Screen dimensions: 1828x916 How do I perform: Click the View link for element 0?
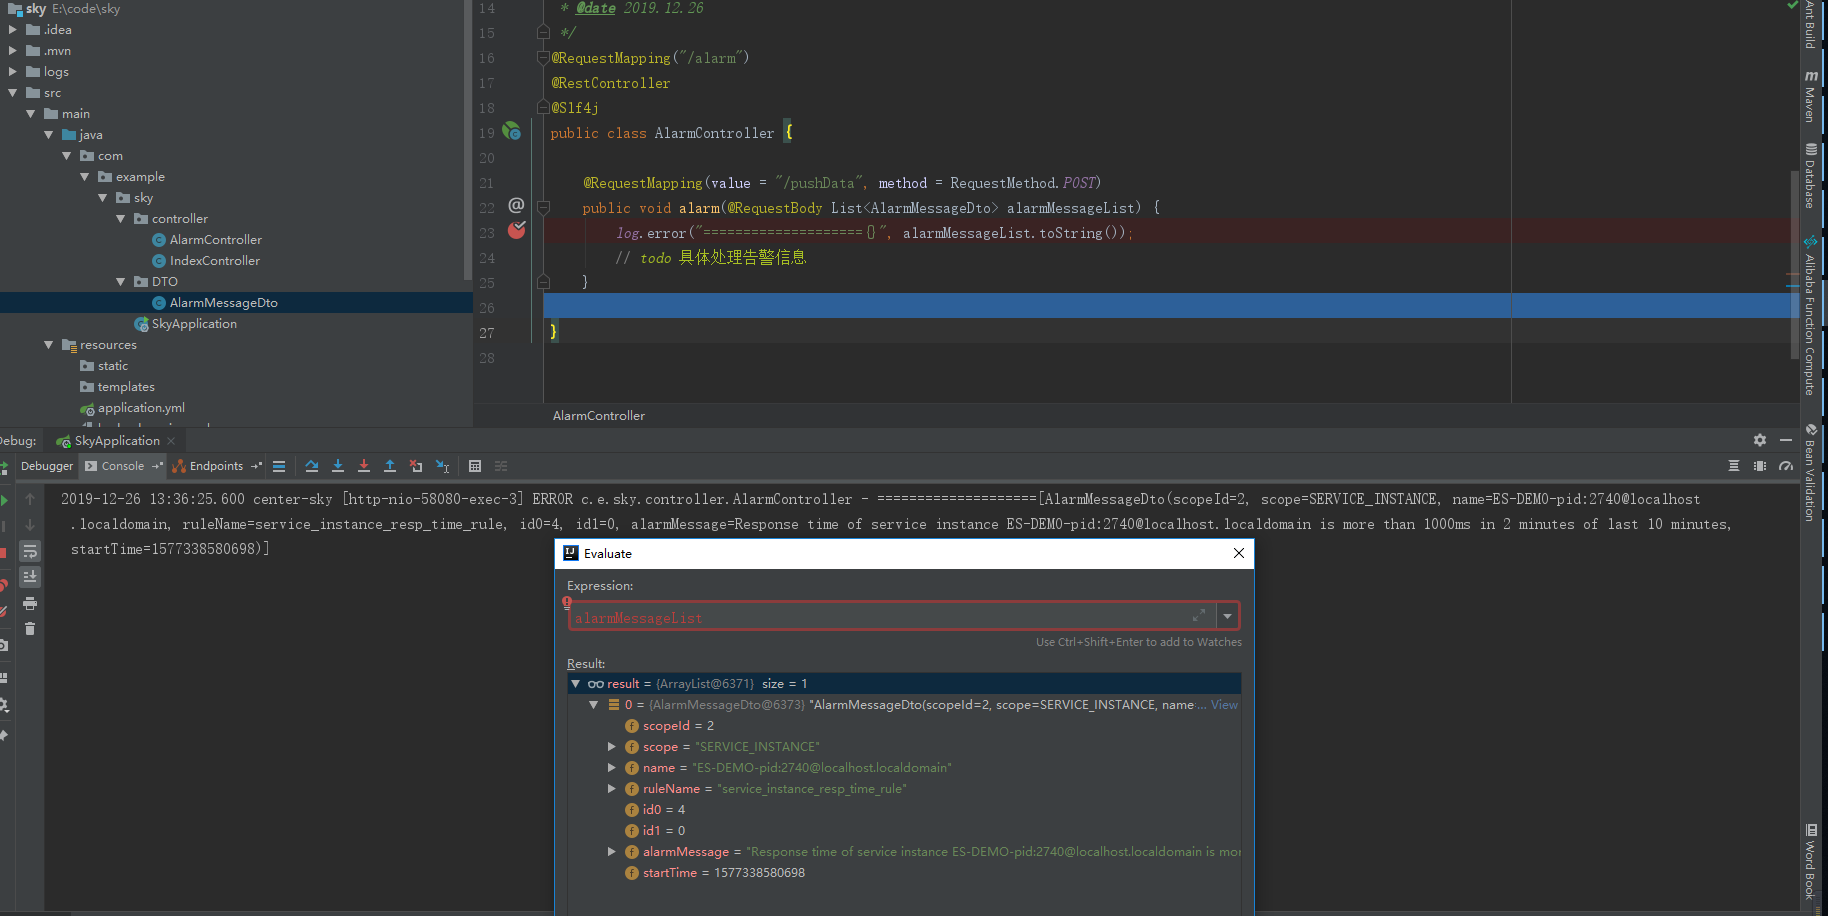[1224, 705]
